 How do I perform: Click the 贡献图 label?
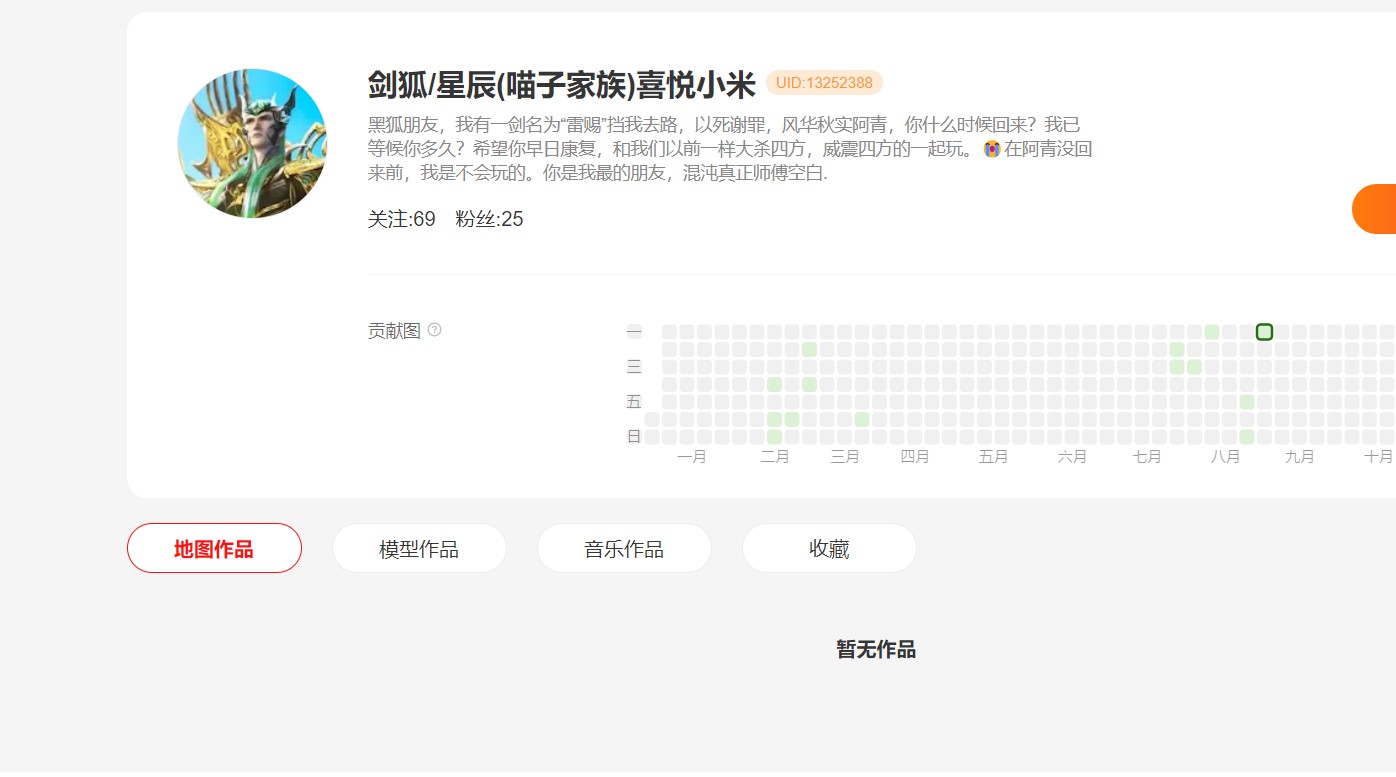tap(394, 331)
